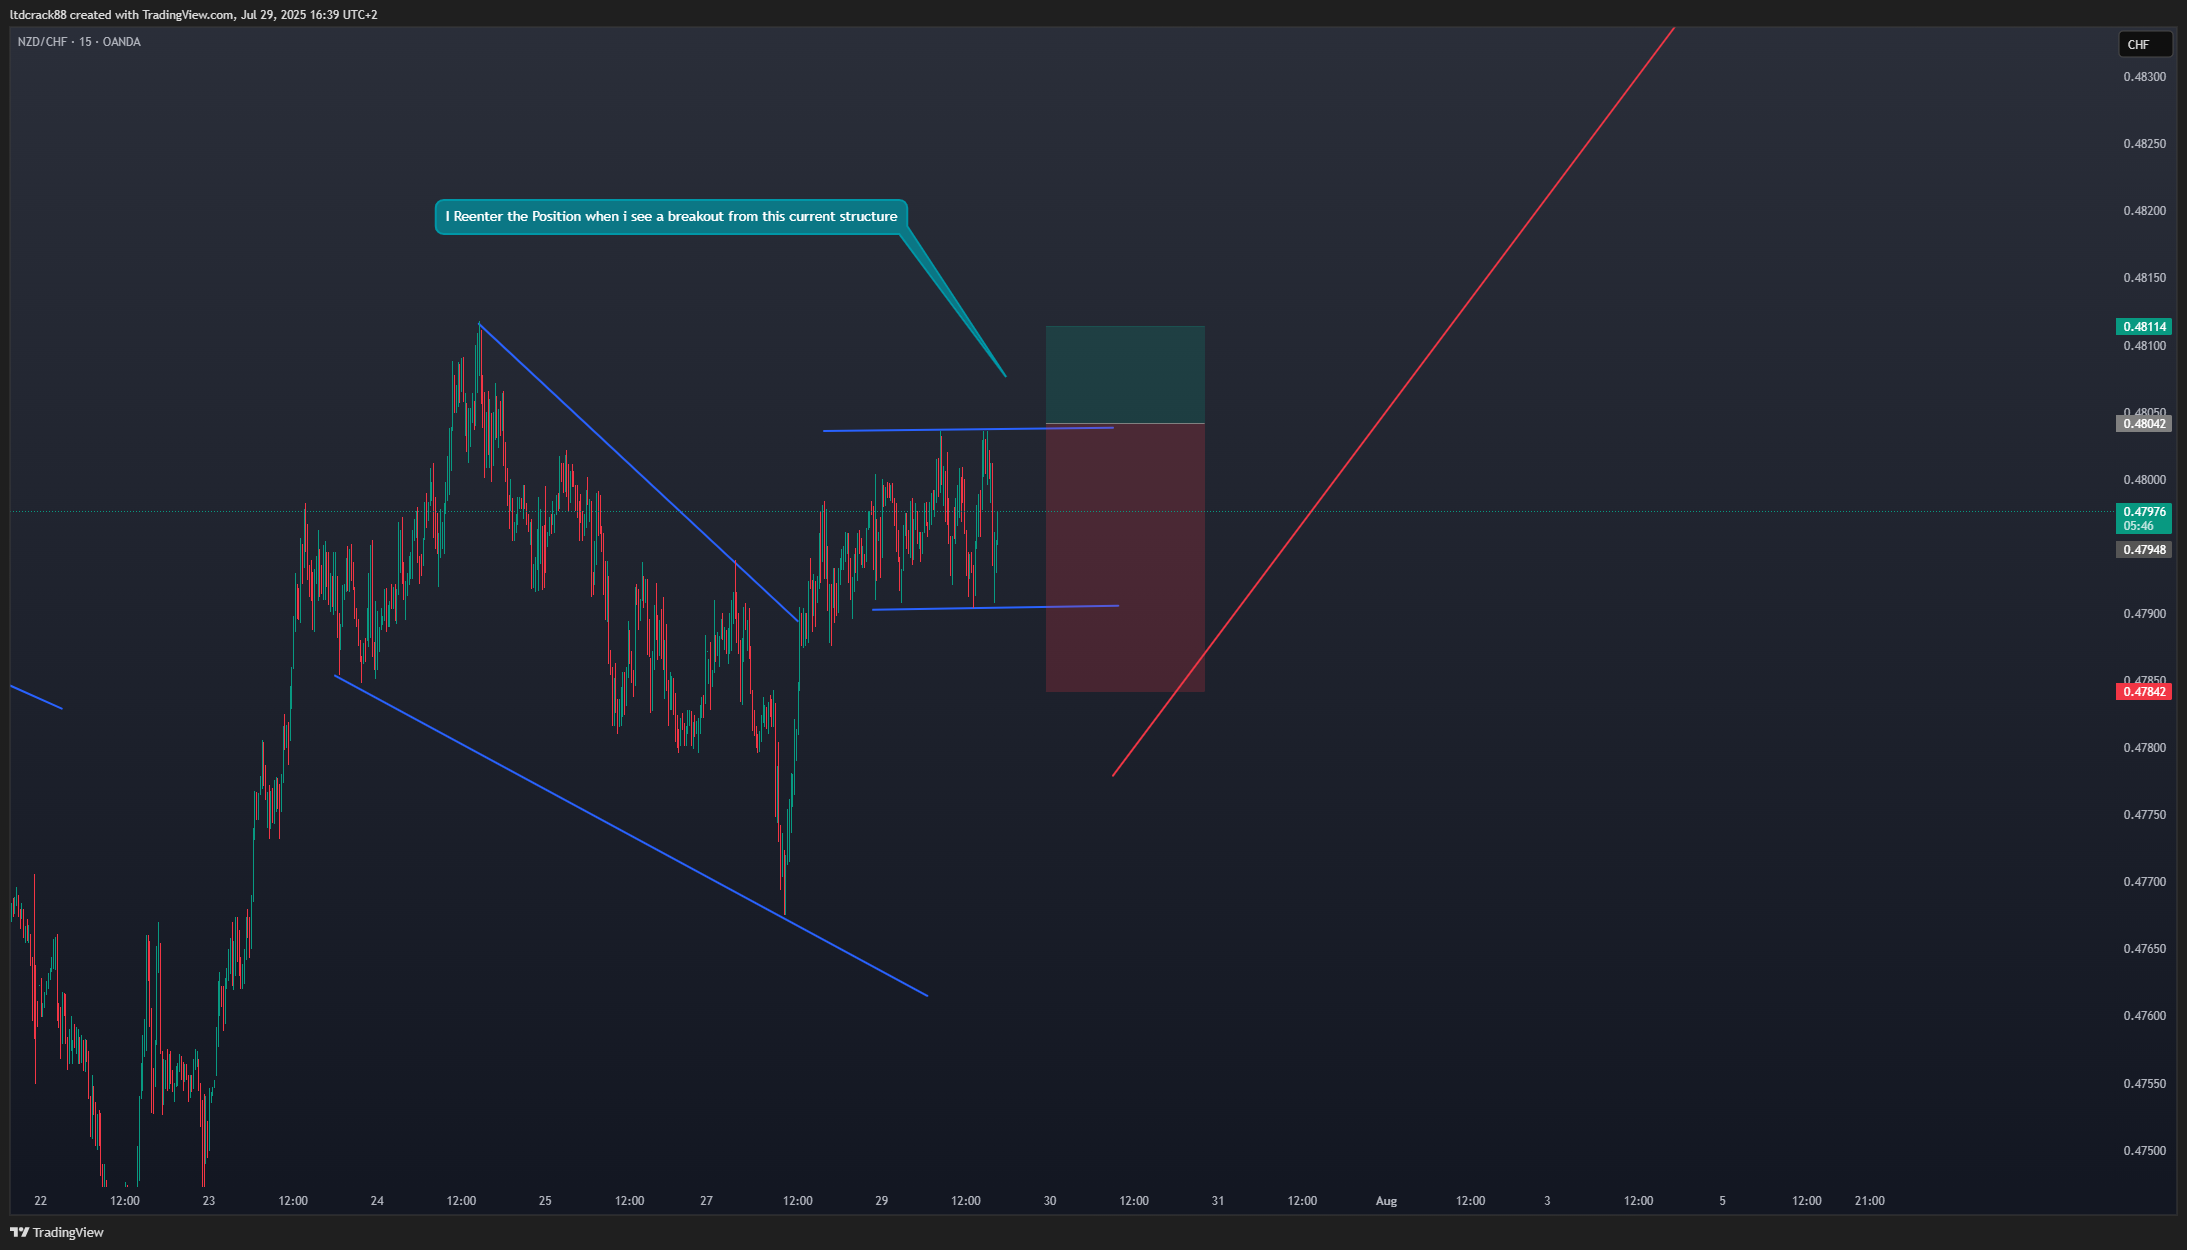Image resolution: width=2187 pixels, height=1250 pixels.
Task: Select the descending blue upper channel line
Action: click(x=639, y=472)
